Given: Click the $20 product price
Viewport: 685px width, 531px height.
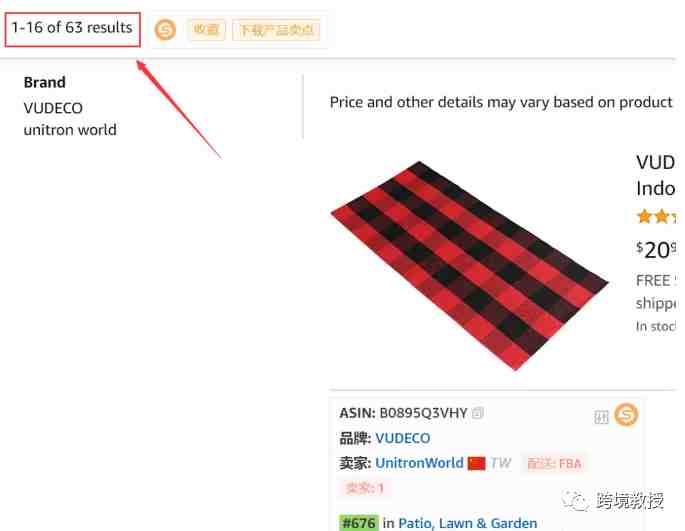Looking at the screenshot, I should (x=655, y=250).
